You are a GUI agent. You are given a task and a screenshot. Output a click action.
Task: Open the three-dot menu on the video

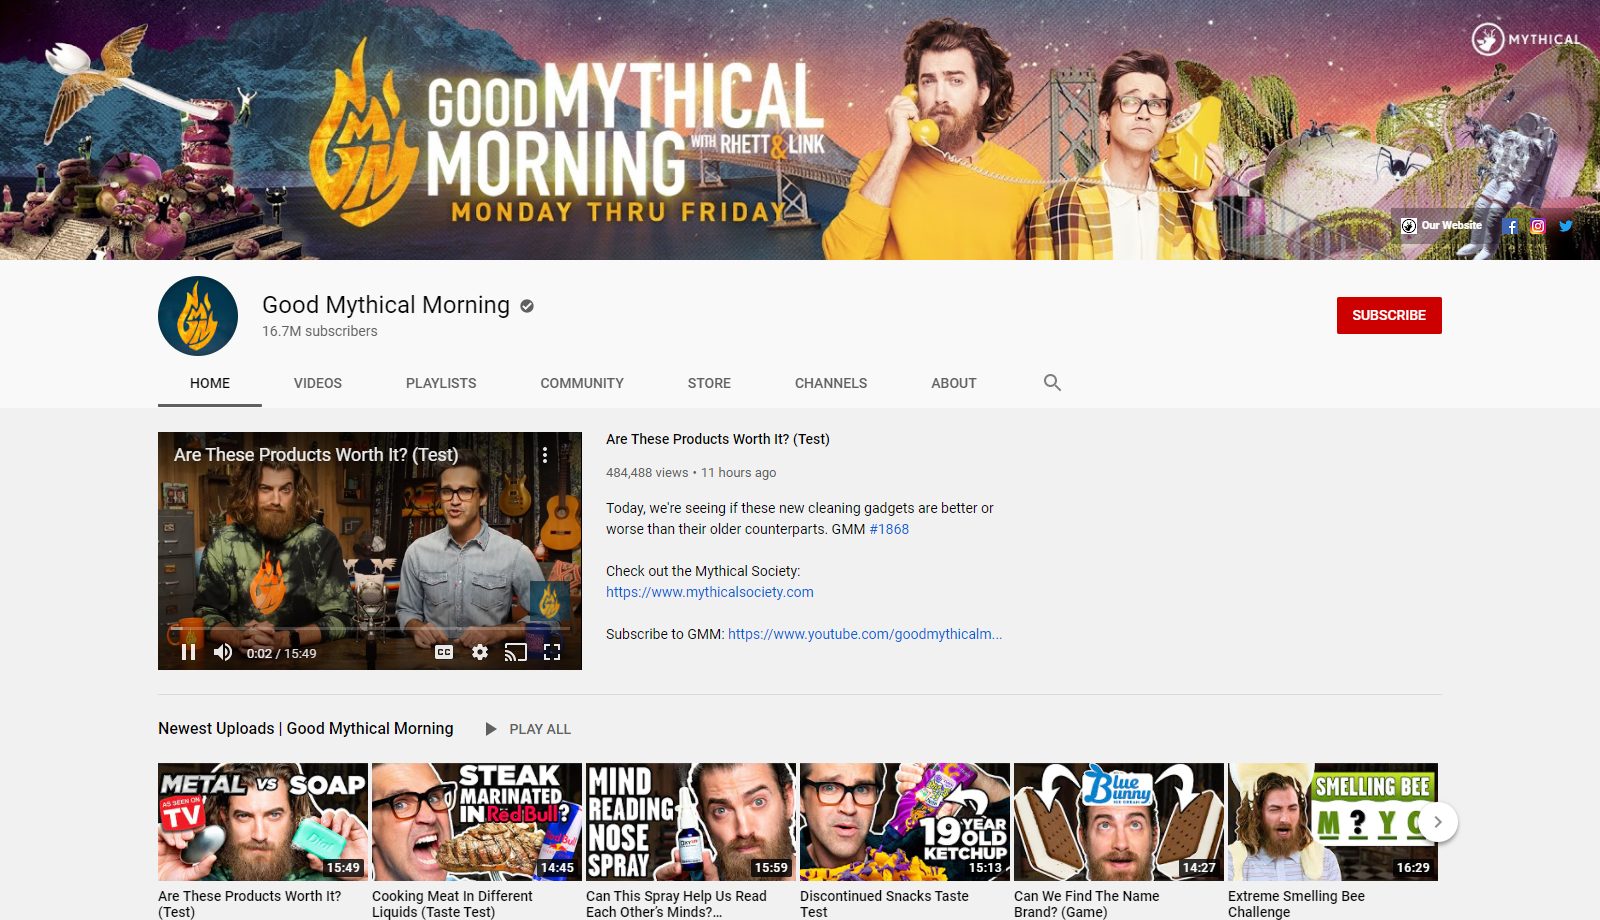[x=545, y=455]
